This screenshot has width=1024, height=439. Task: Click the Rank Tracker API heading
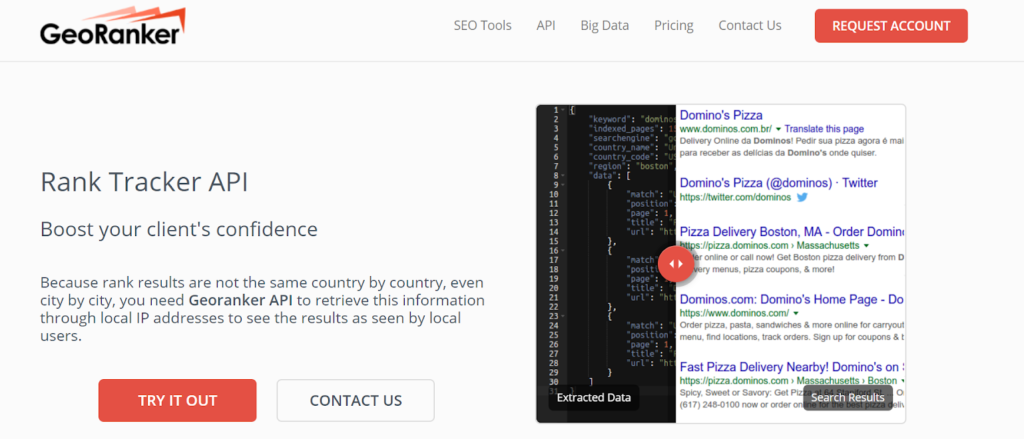point(144,182)
